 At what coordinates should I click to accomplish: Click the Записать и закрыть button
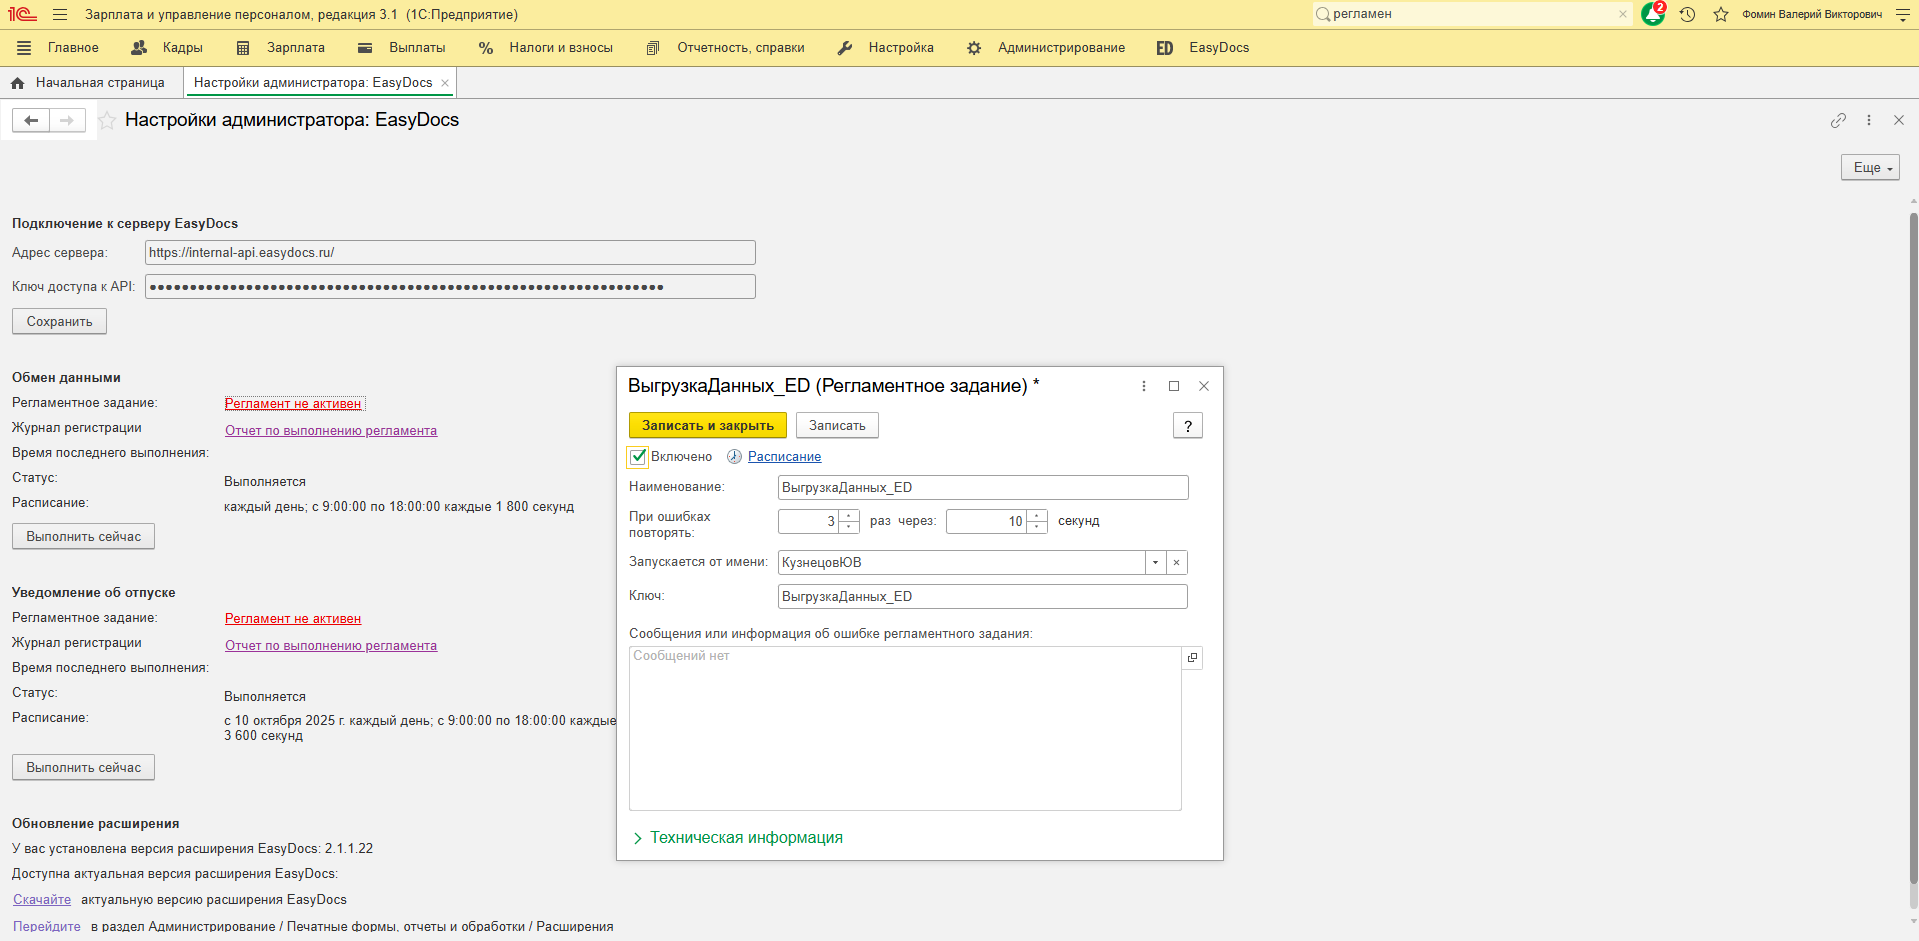(707, 426)
